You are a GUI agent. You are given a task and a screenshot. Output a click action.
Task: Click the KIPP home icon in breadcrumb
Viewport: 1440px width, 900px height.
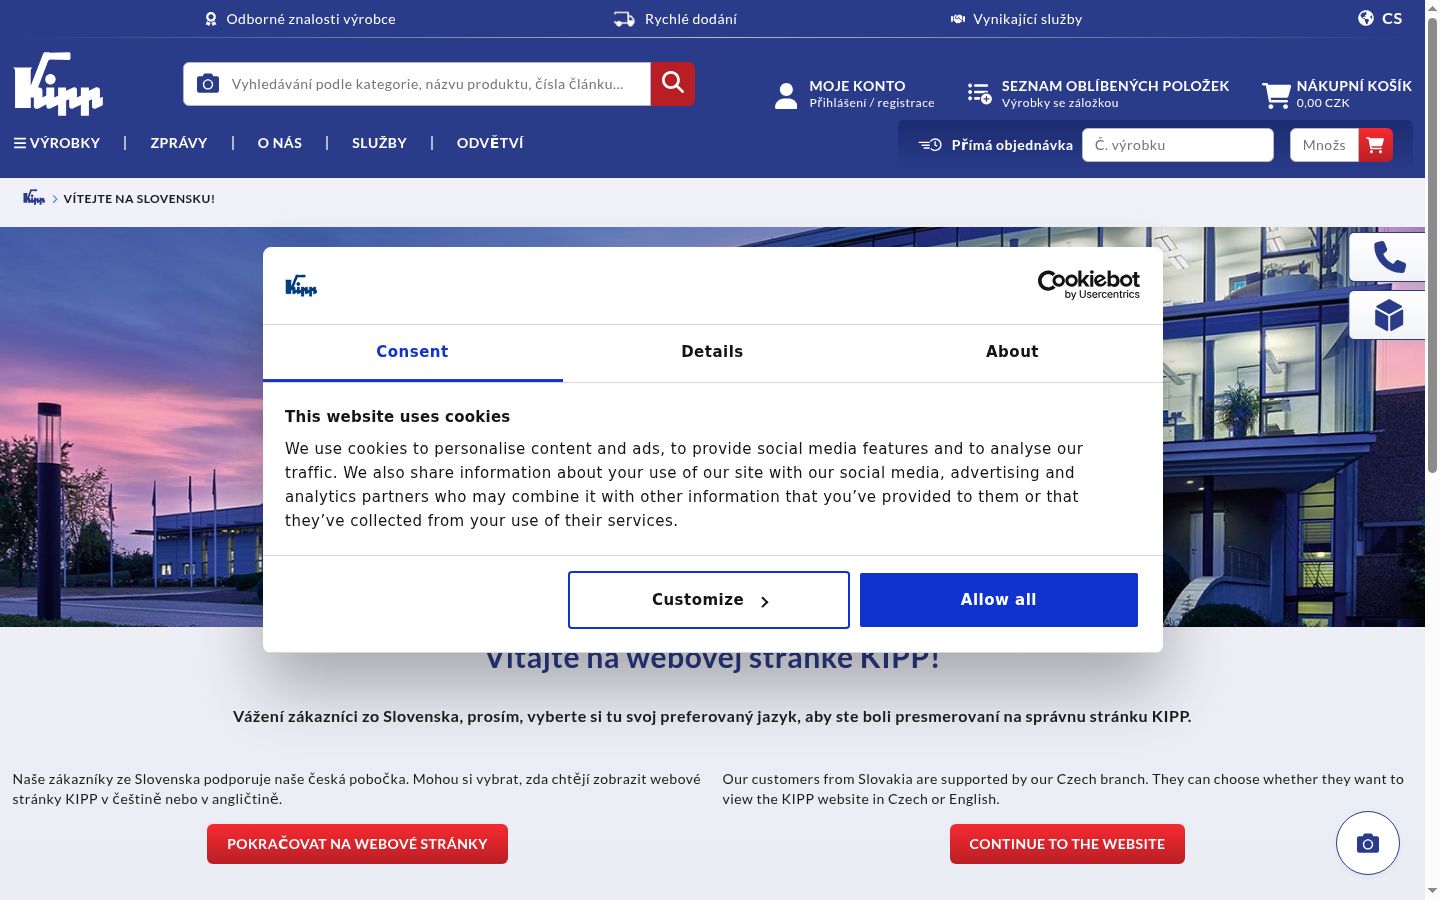tap(34, 198)
